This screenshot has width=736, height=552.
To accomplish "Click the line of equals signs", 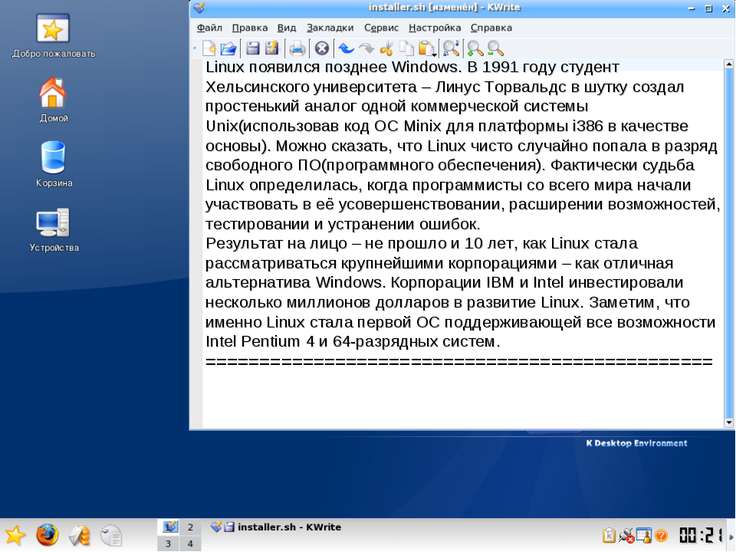I will tap(459, 361).
